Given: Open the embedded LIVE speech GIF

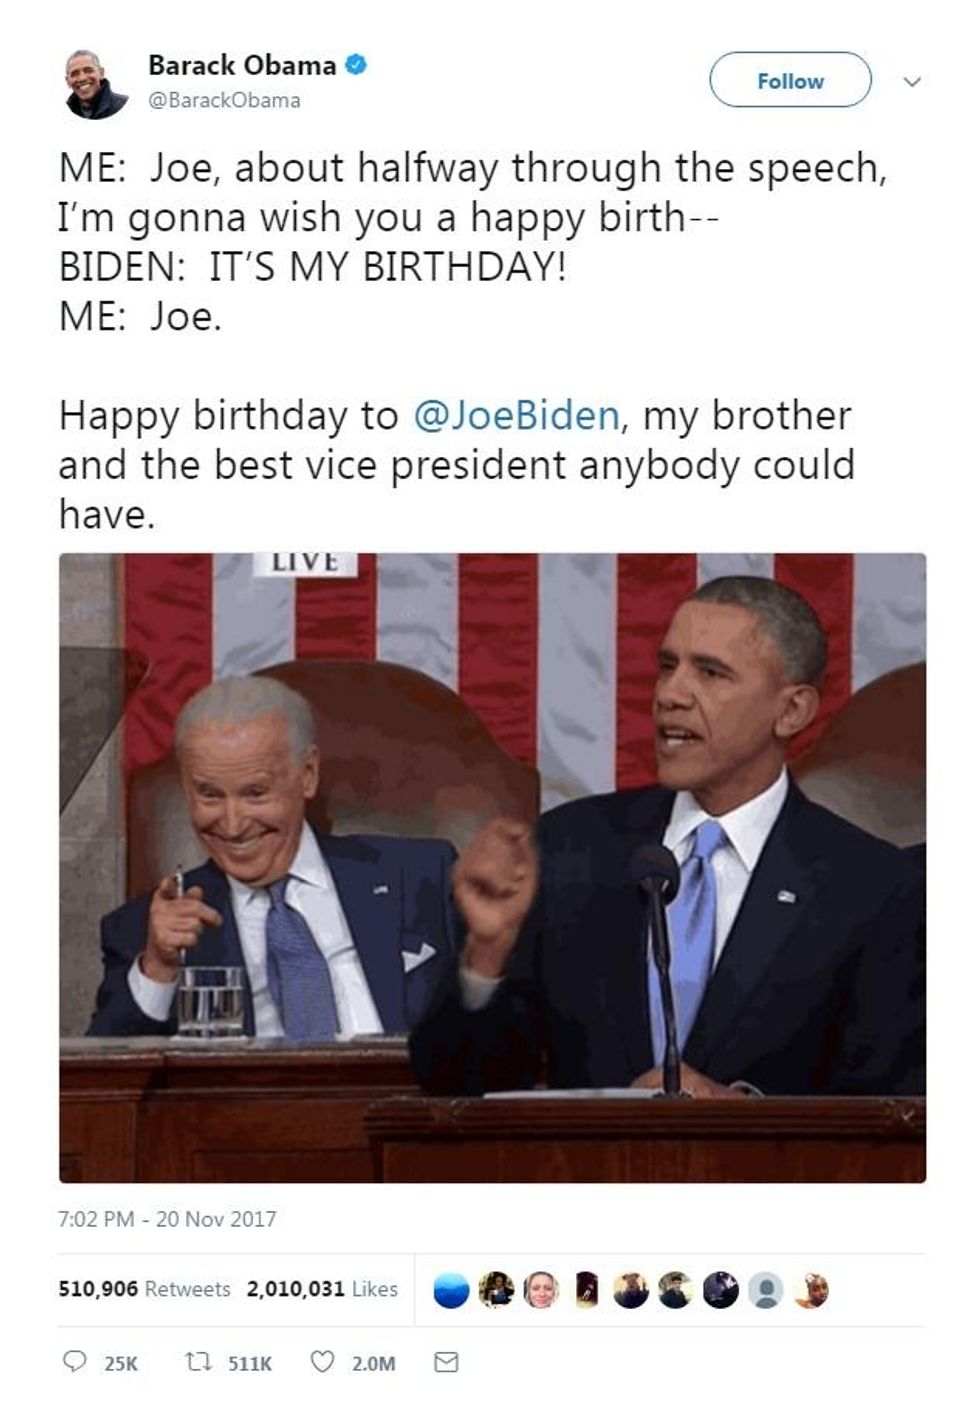Looking at the screenshot, I should point(492,867).
